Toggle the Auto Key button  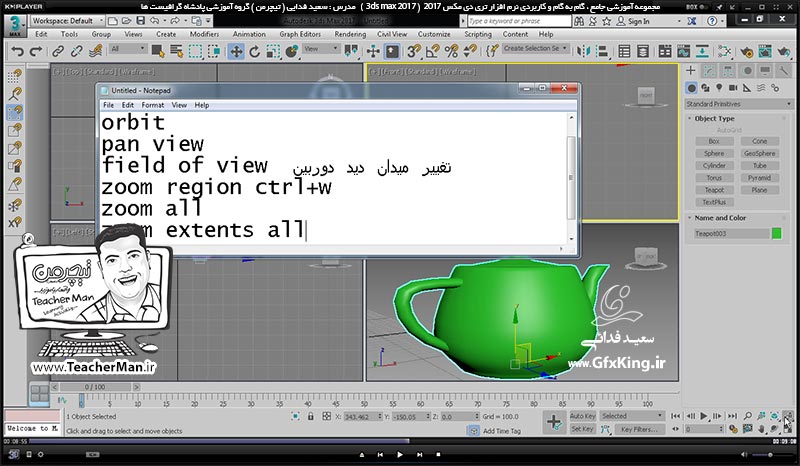(x=583, y=416)
